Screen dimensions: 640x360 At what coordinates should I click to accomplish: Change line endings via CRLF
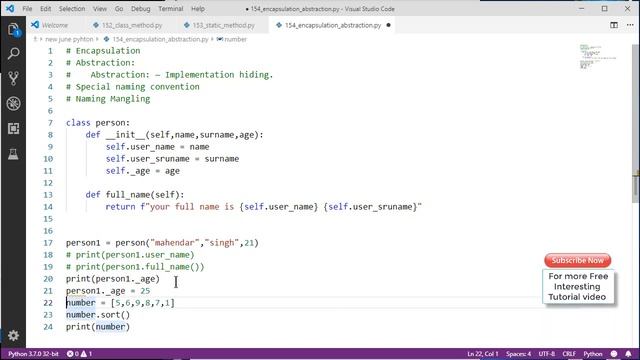pyautogui.click(x=569, y=354)
